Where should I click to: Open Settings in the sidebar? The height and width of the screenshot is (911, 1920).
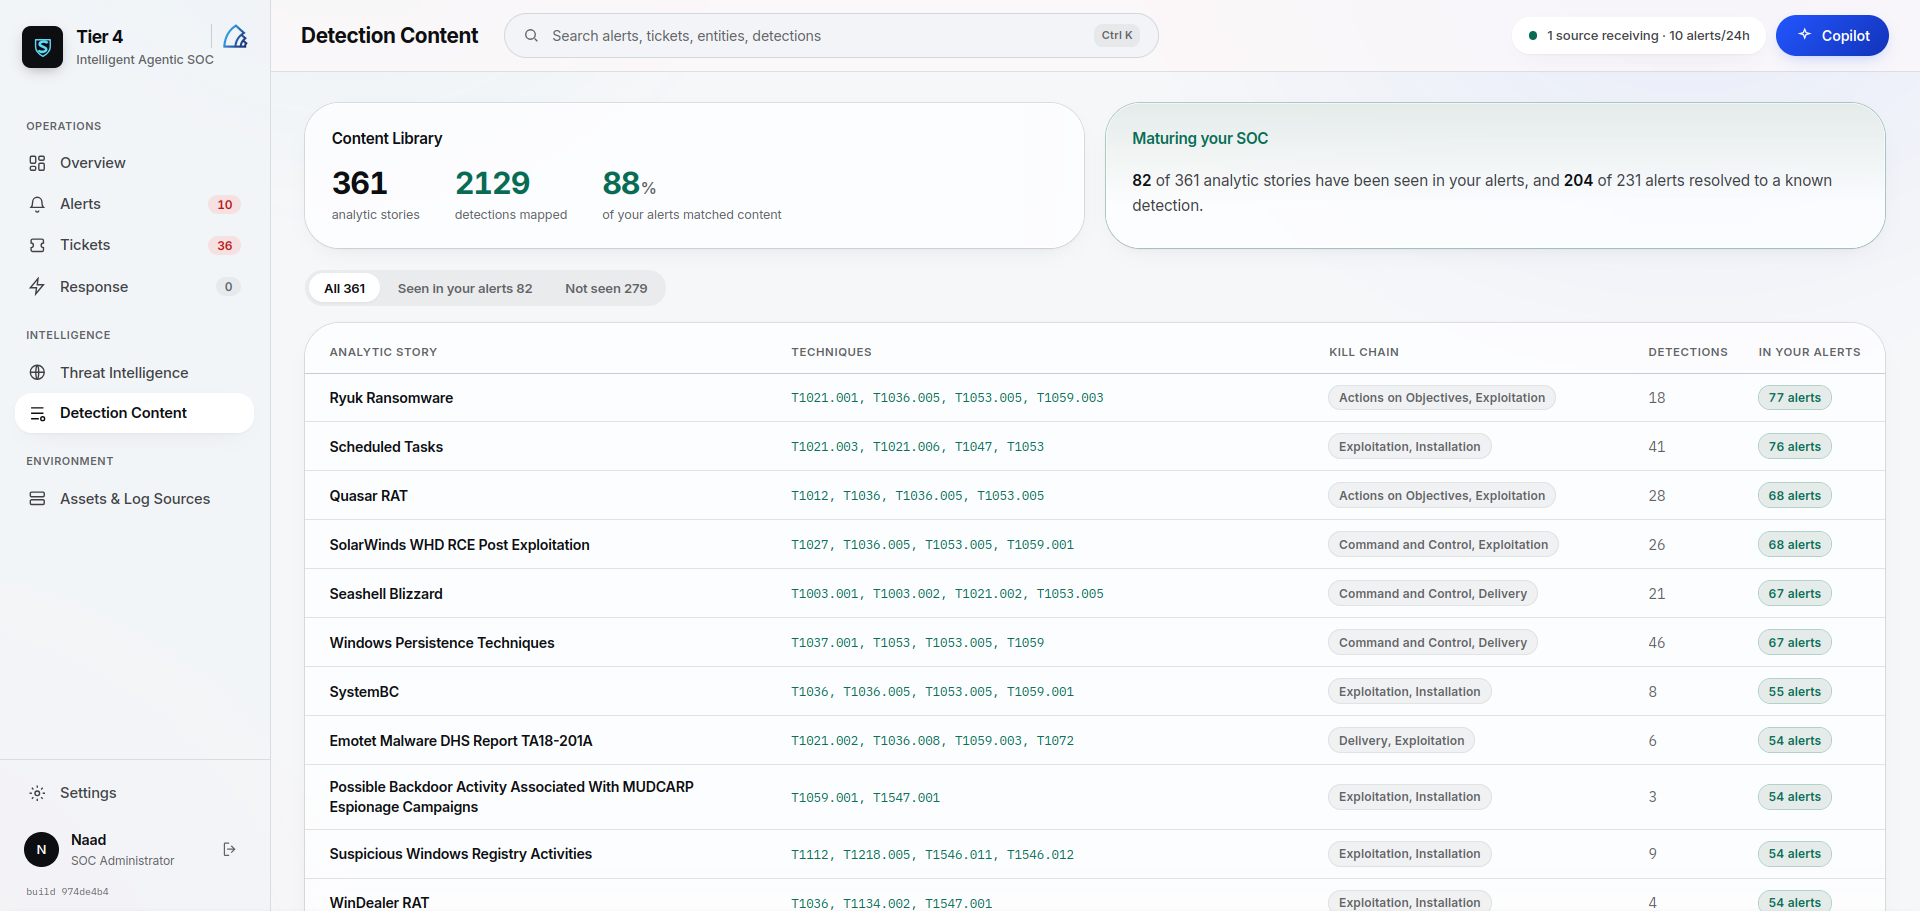tap(134, 793)
